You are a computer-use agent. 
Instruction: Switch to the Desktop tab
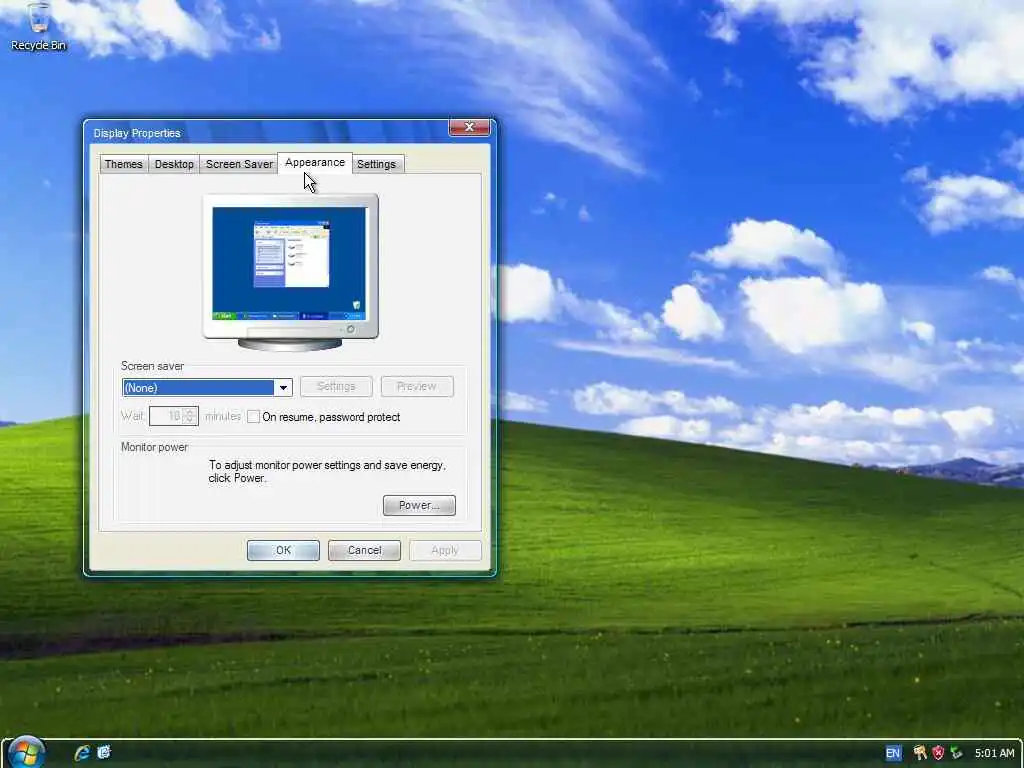point(174,164)
